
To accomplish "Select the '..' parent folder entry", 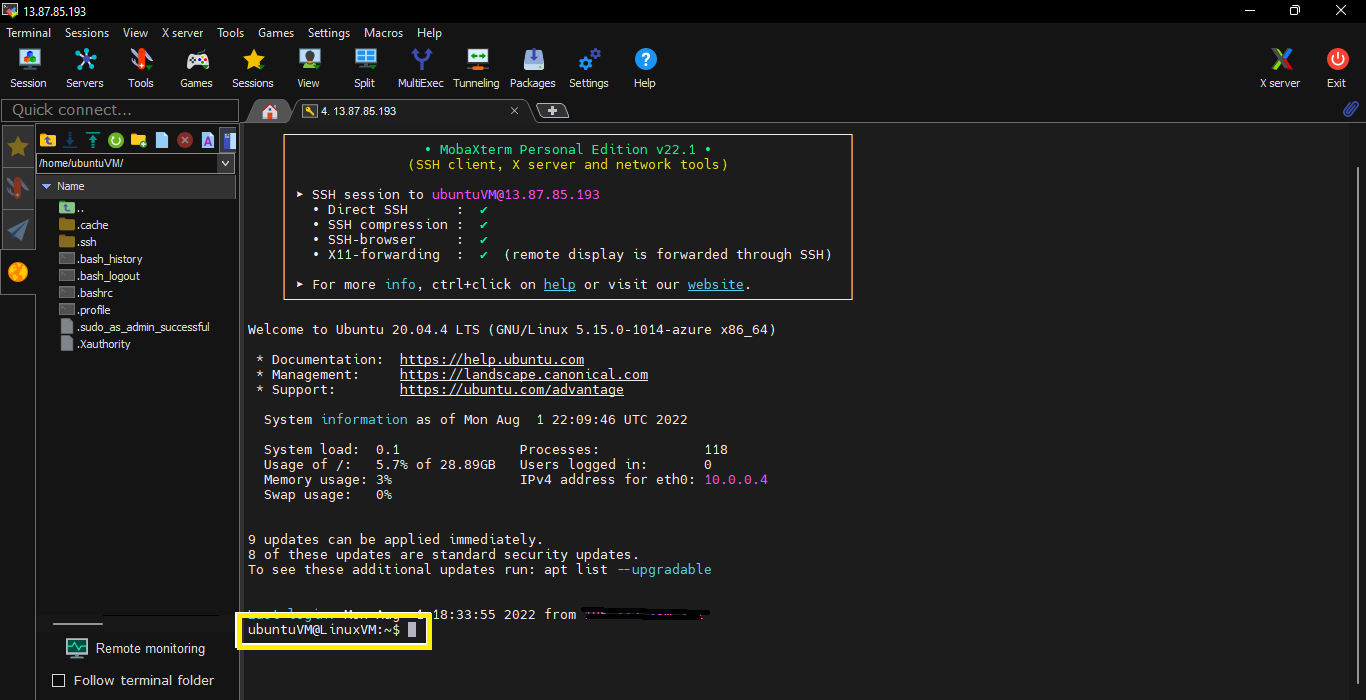I will click(x=72, y=208).
